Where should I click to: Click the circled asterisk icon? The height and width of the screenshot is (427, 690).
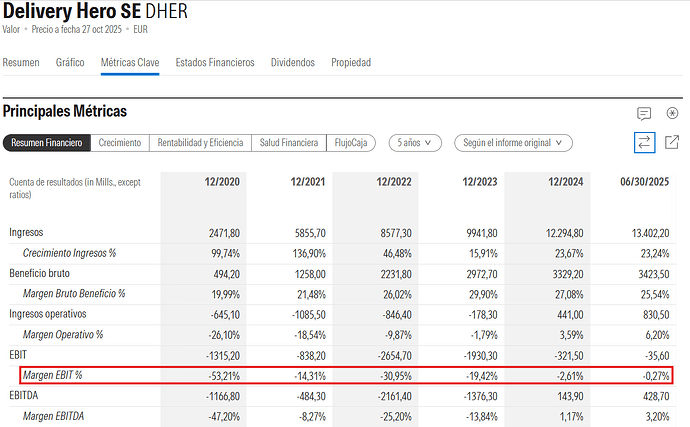pyautogui.click(x=672, y=113)
